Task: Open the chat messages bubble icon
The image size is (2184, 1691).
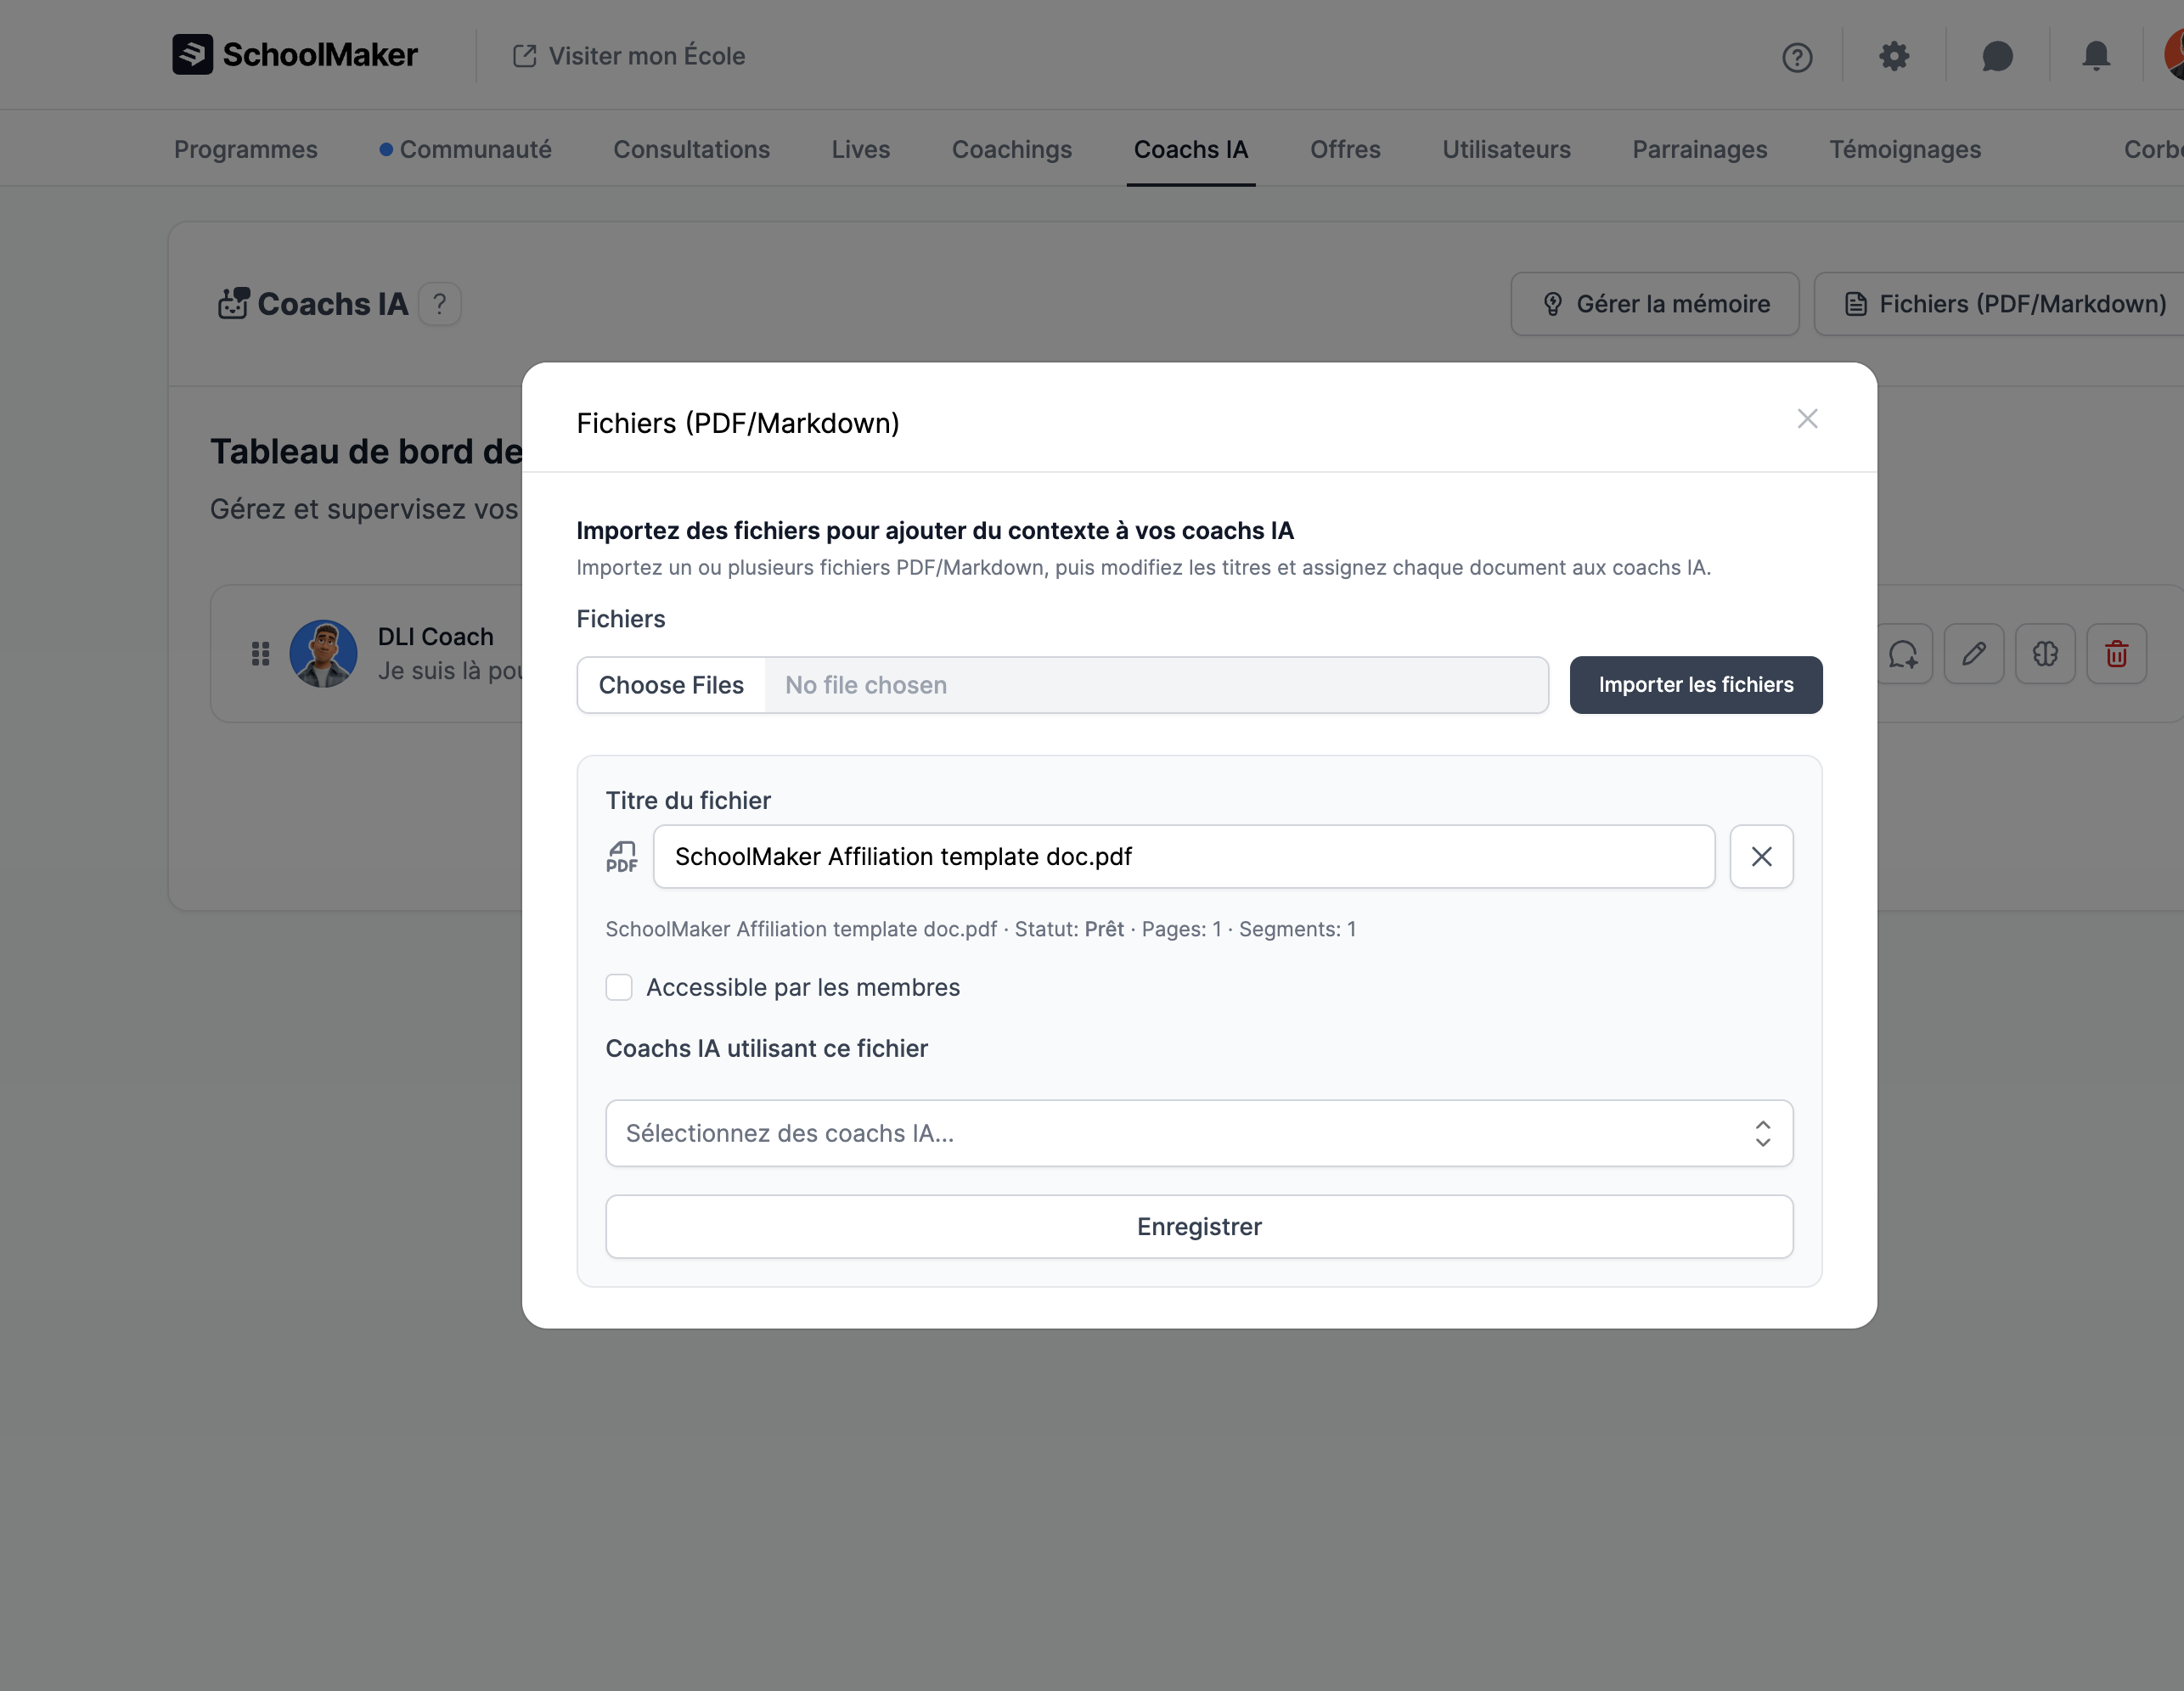Action: pyautogui.click(x=1996, y=56)
